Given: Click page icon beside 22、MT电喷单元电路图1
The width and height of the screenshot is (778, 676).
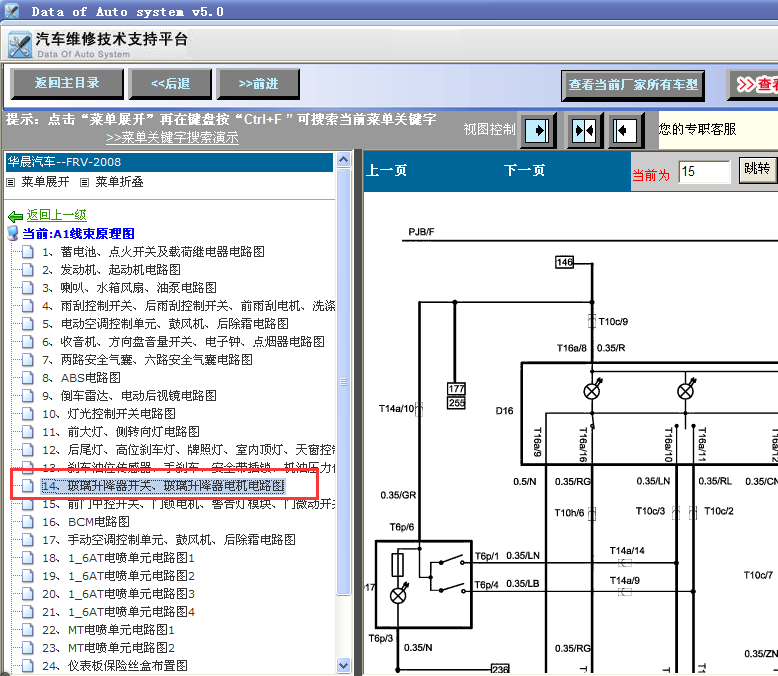Looking at the screenshot, I should (x=28, y=630).
